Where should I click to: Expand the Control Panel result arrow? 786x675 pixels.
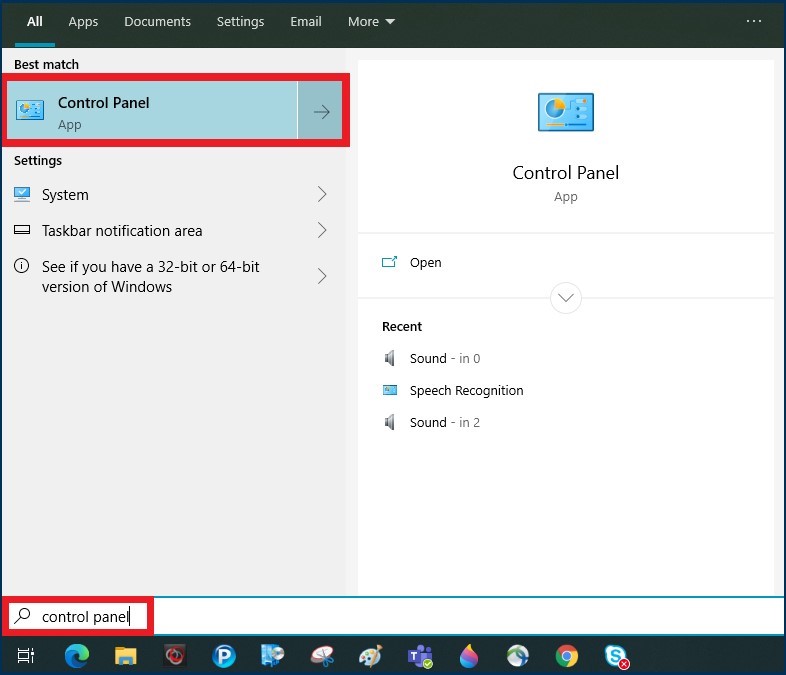click(x=321, y=112)
